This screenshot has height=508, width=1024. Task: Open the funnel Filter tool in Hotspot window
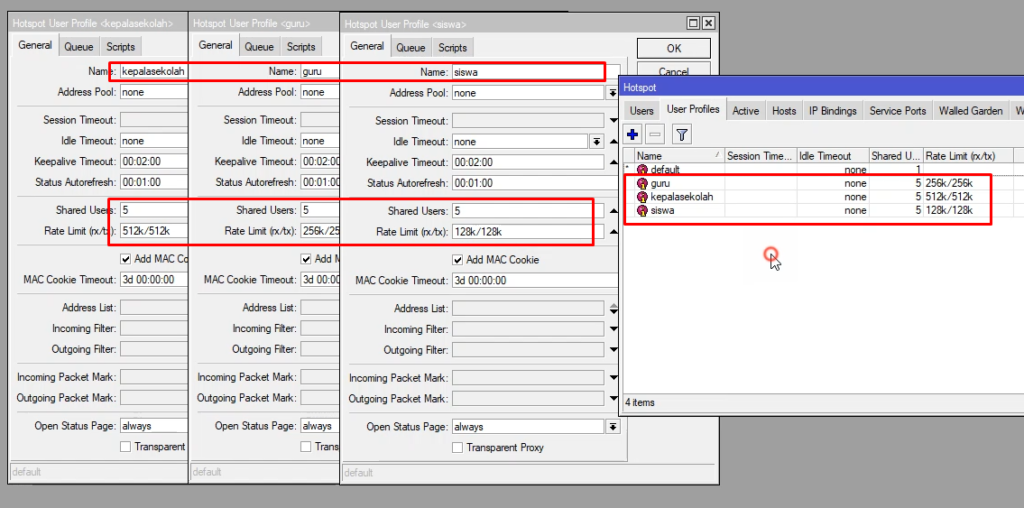682,135
